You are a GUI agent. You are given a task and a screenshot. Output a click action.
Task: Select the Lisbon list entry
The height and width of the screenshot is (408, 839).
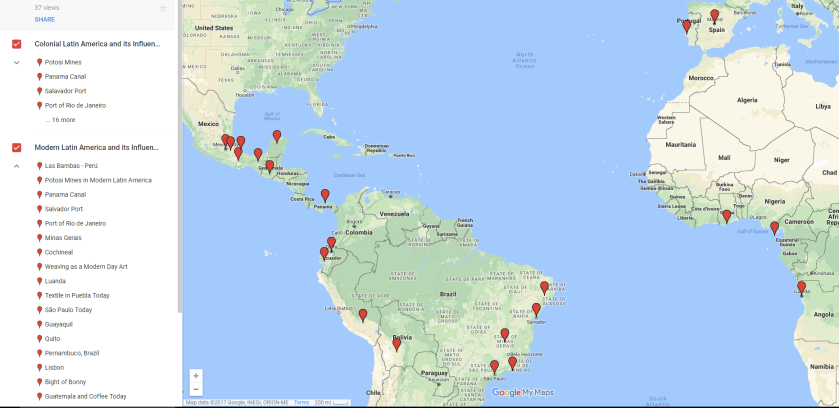click(x=54, y=368)
